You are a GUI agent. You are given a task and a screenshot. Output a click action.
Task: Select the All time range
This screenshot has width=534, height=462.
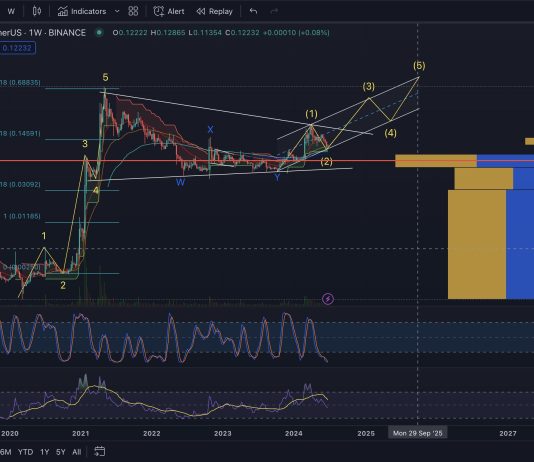(x=77, y=452)
